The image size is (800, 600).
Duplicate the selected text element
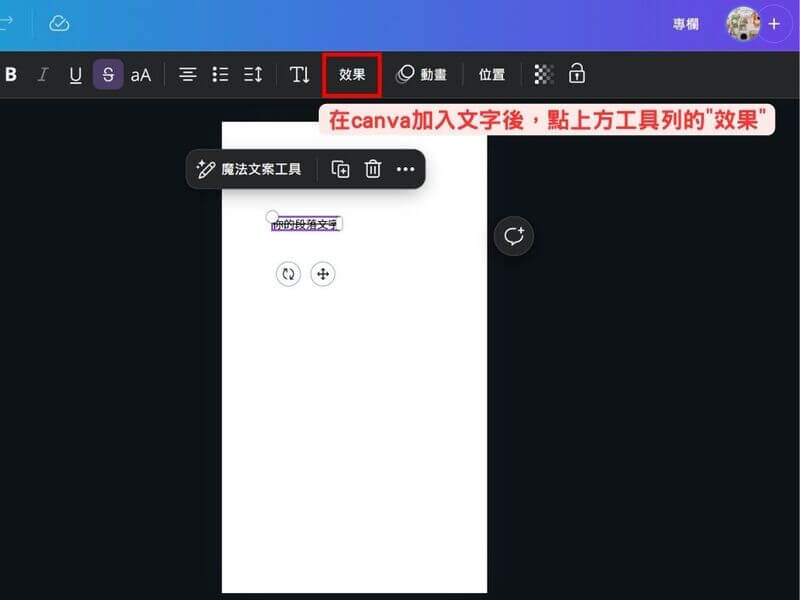[340, 169]
